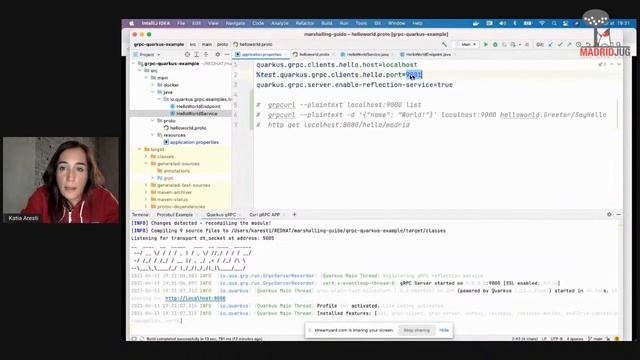Build project using the hammer icon
Image resolution: width=640 pixels, height=360 pixels.
point(444,44)
